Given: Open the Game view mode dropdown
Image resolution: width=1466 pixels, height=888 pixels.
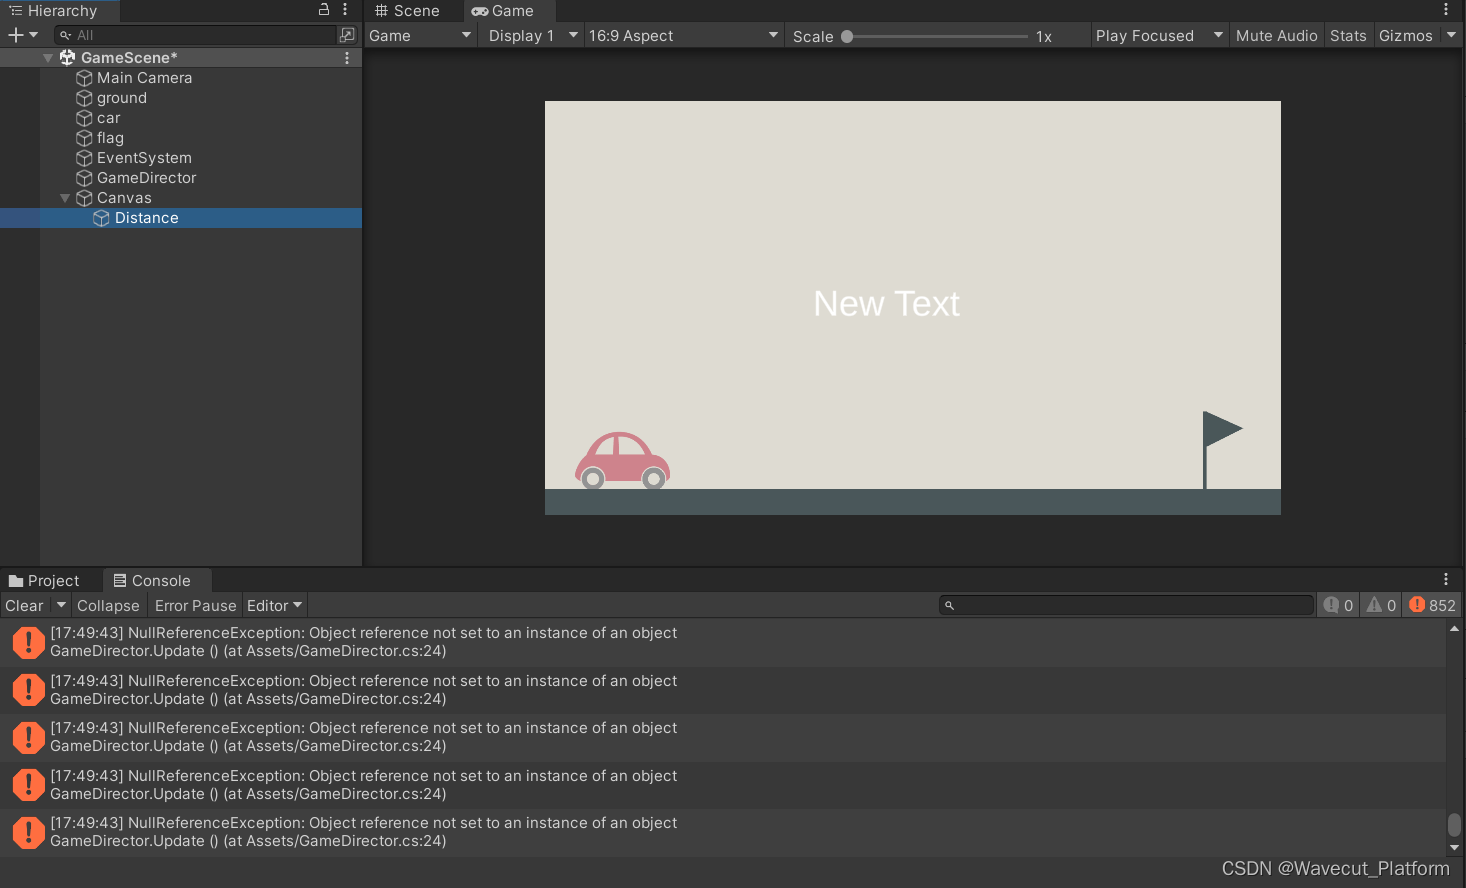Looking at the screenshot, I should pyautogui.click(x=420, y=36).
